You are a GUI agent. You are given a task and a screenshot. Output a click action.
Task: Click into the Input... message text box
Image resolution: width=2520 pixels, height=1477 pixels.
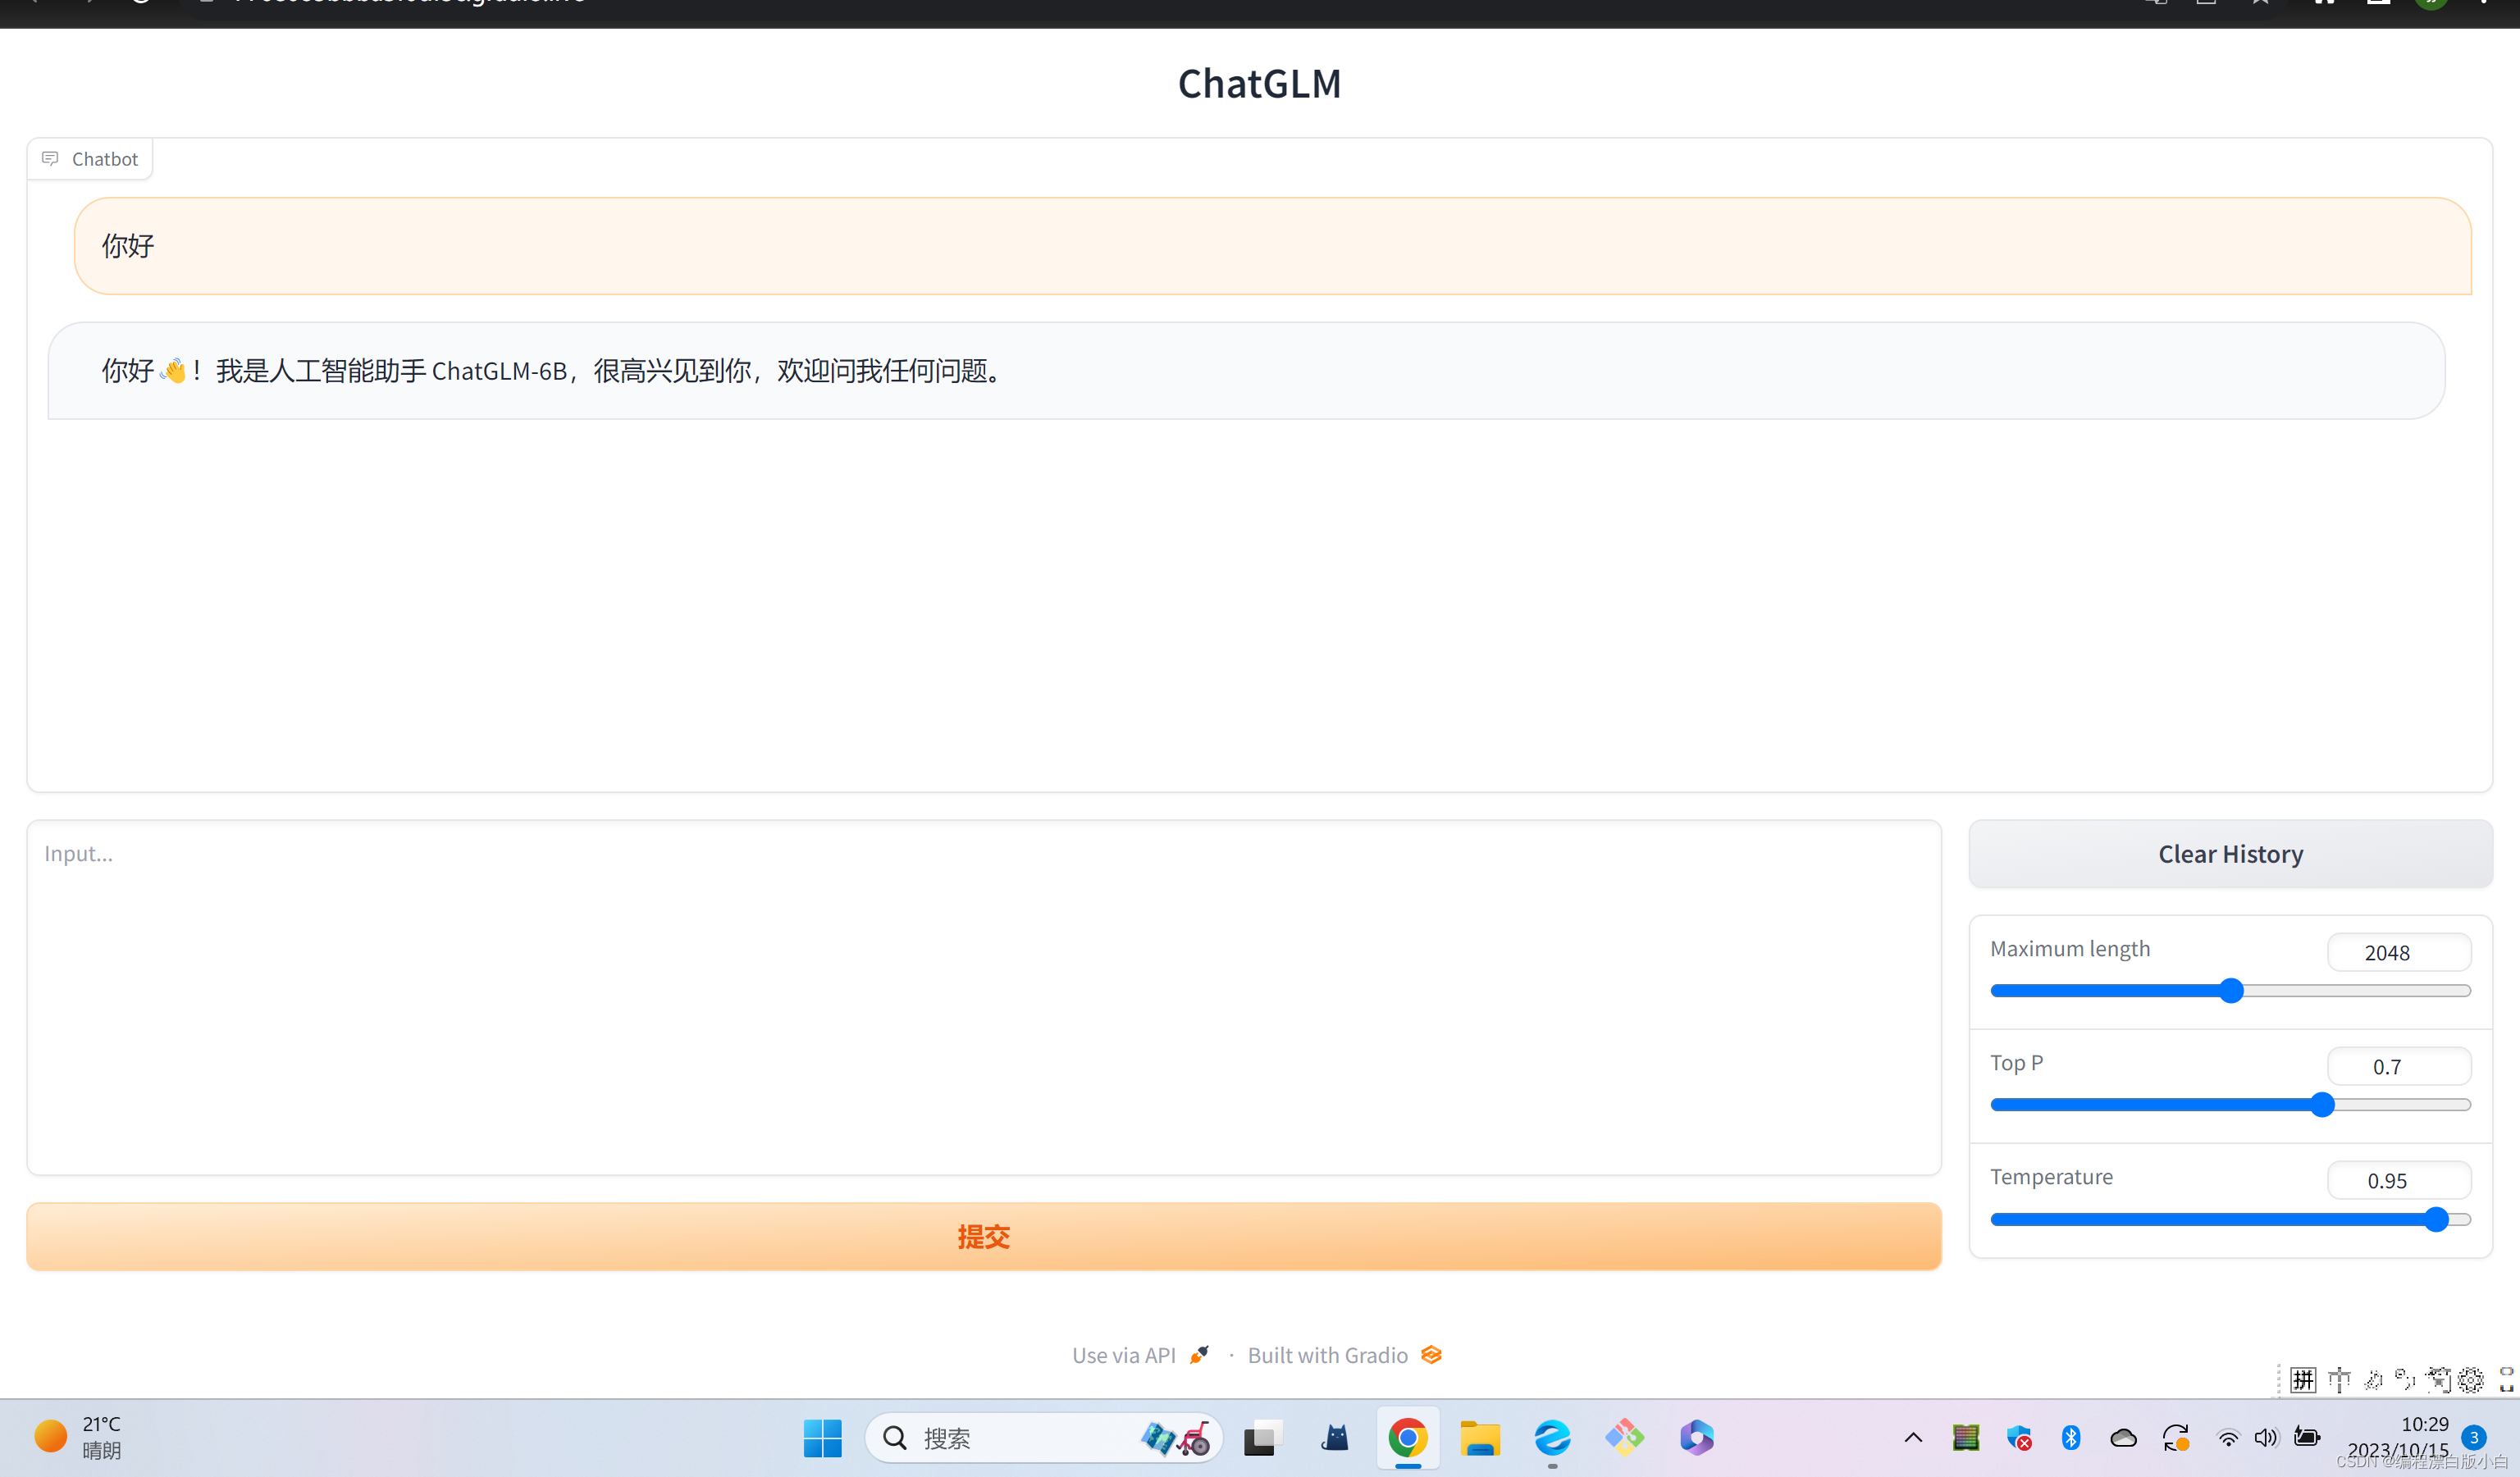click(983, 997)
